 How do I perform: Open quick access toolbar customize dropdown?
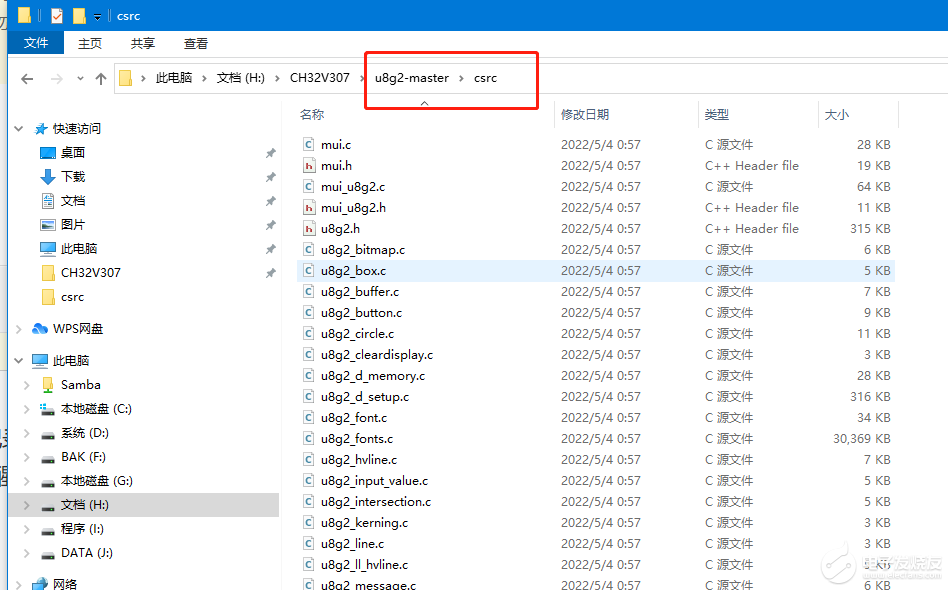(x=97, y=16)
